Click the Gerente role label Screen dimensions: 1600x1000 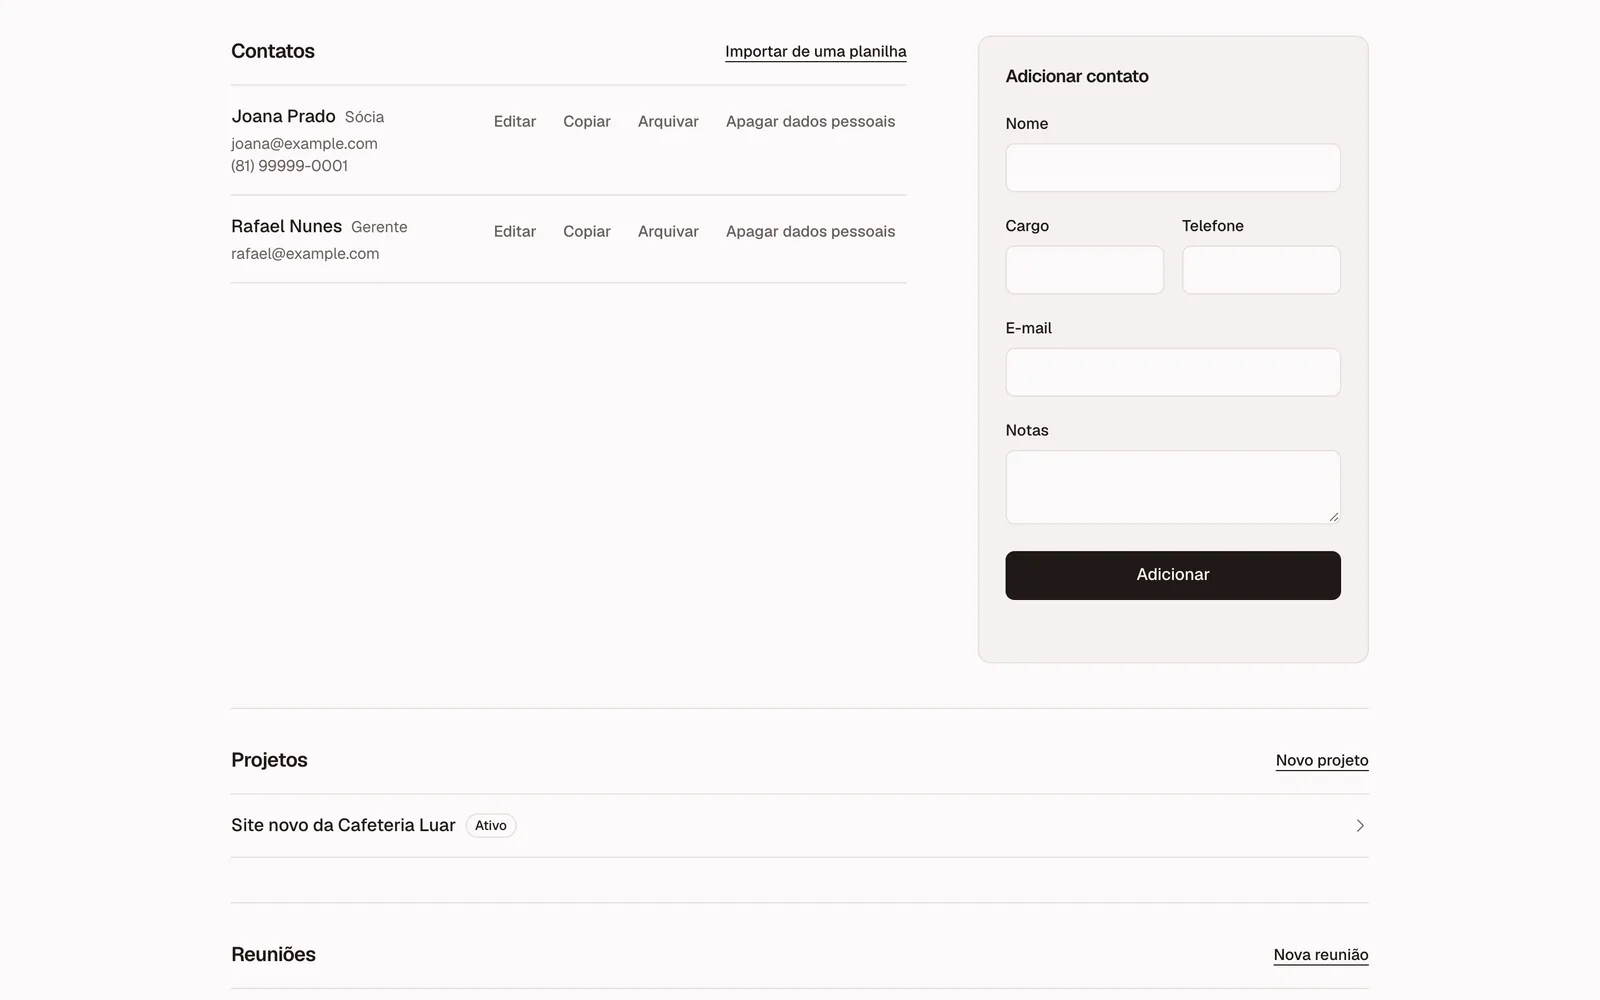pyautogui.click(x=379, y=228)
